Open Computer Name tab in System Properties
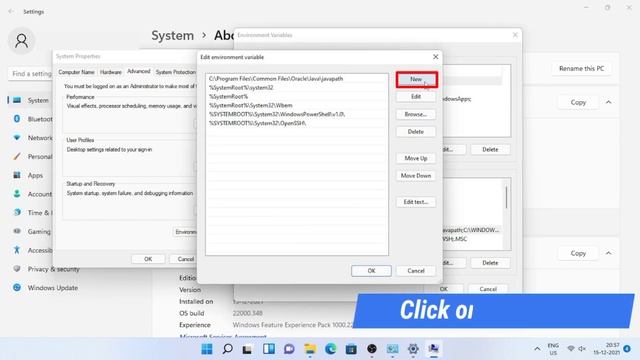This screenshot has width=640, height=360. point(76,72)
